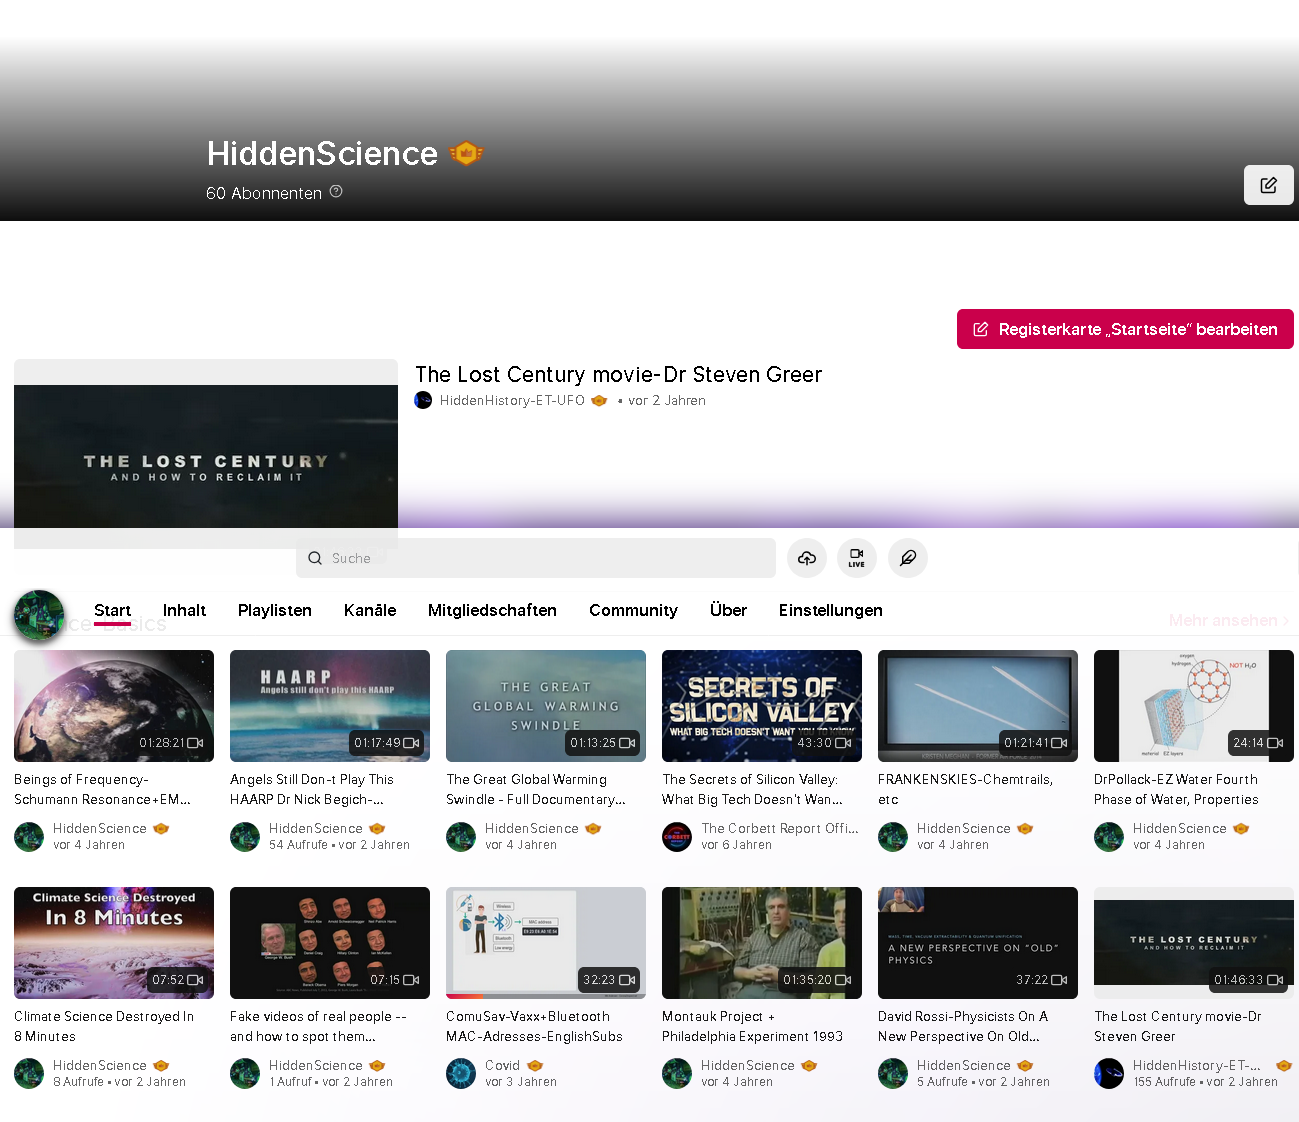This screenshot has width=1299, height=1122.
Task: Click title "The Secrets of Silicon Valley"
Action: tap(752, 789)
